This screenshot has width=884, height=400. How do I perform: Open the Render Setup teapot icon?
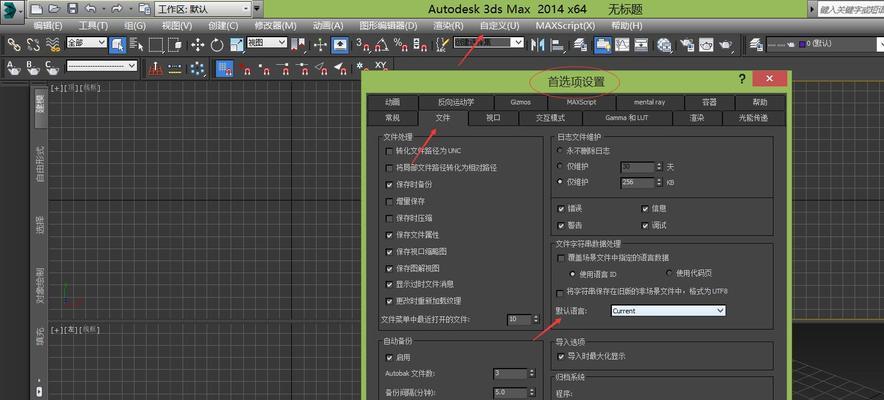tap(687, 45)
